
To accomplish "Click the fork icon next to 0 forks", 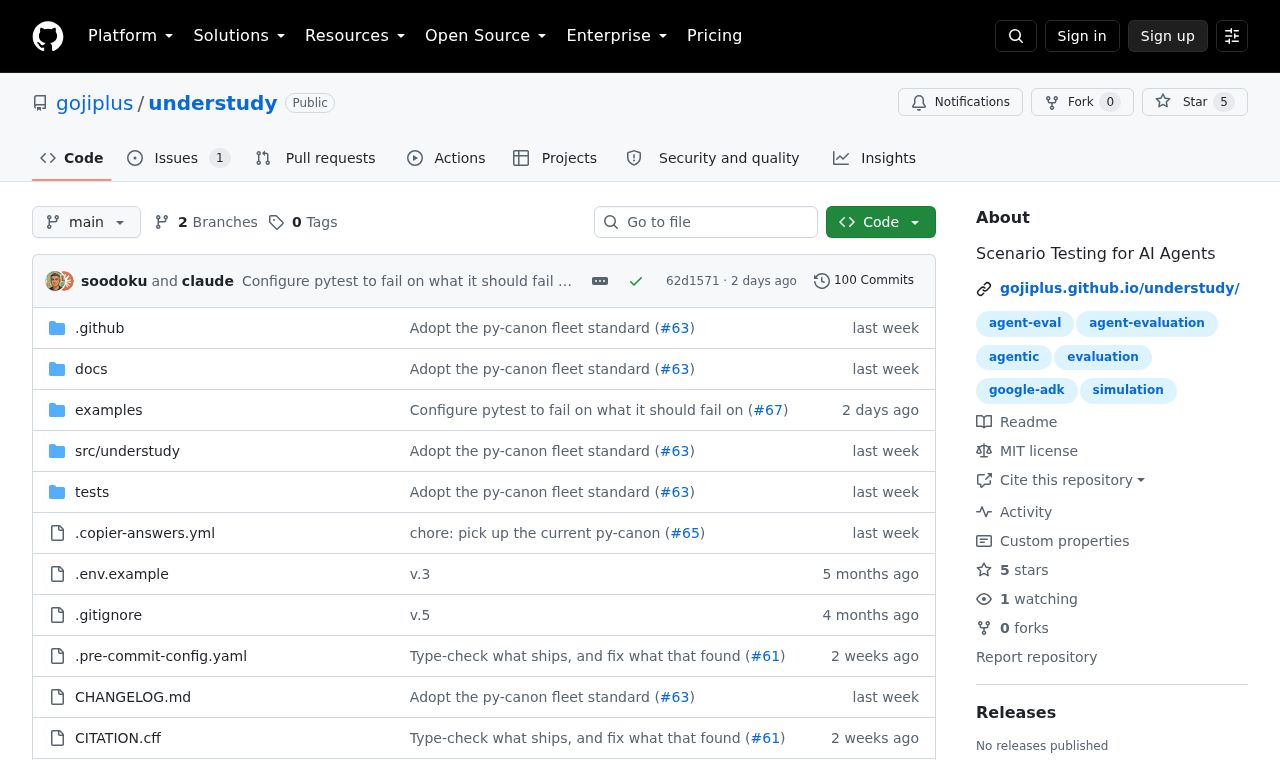I will click(984, 628).
